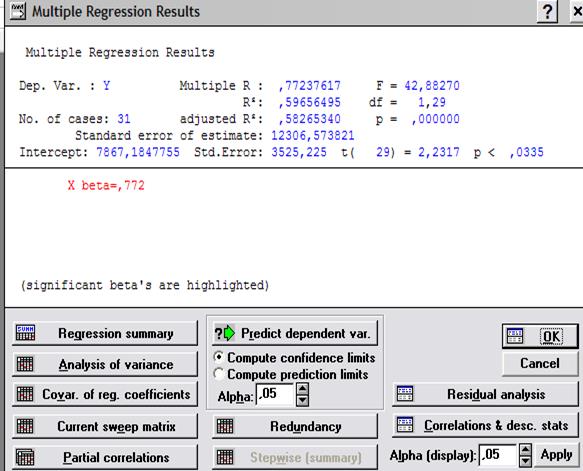583x471 pixels.
Task: Select Compute prediction limits option
Action: tap(219, 374)
